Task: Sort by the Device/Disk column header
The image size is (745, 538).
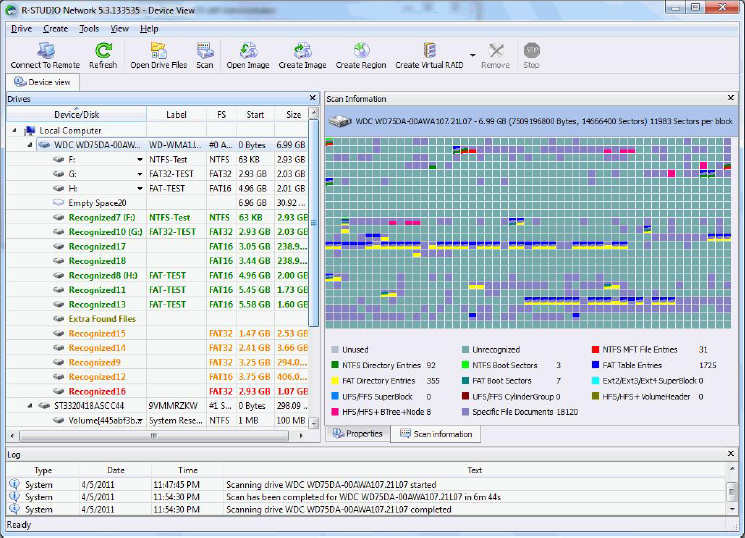Action: pyautogui.click(x=76, y=115)
